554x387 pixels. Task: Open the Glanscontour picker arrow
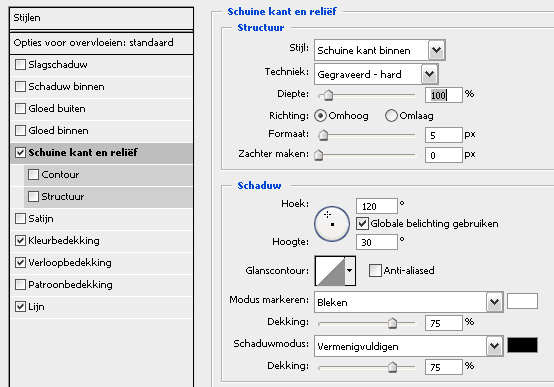tap(350, 271)
